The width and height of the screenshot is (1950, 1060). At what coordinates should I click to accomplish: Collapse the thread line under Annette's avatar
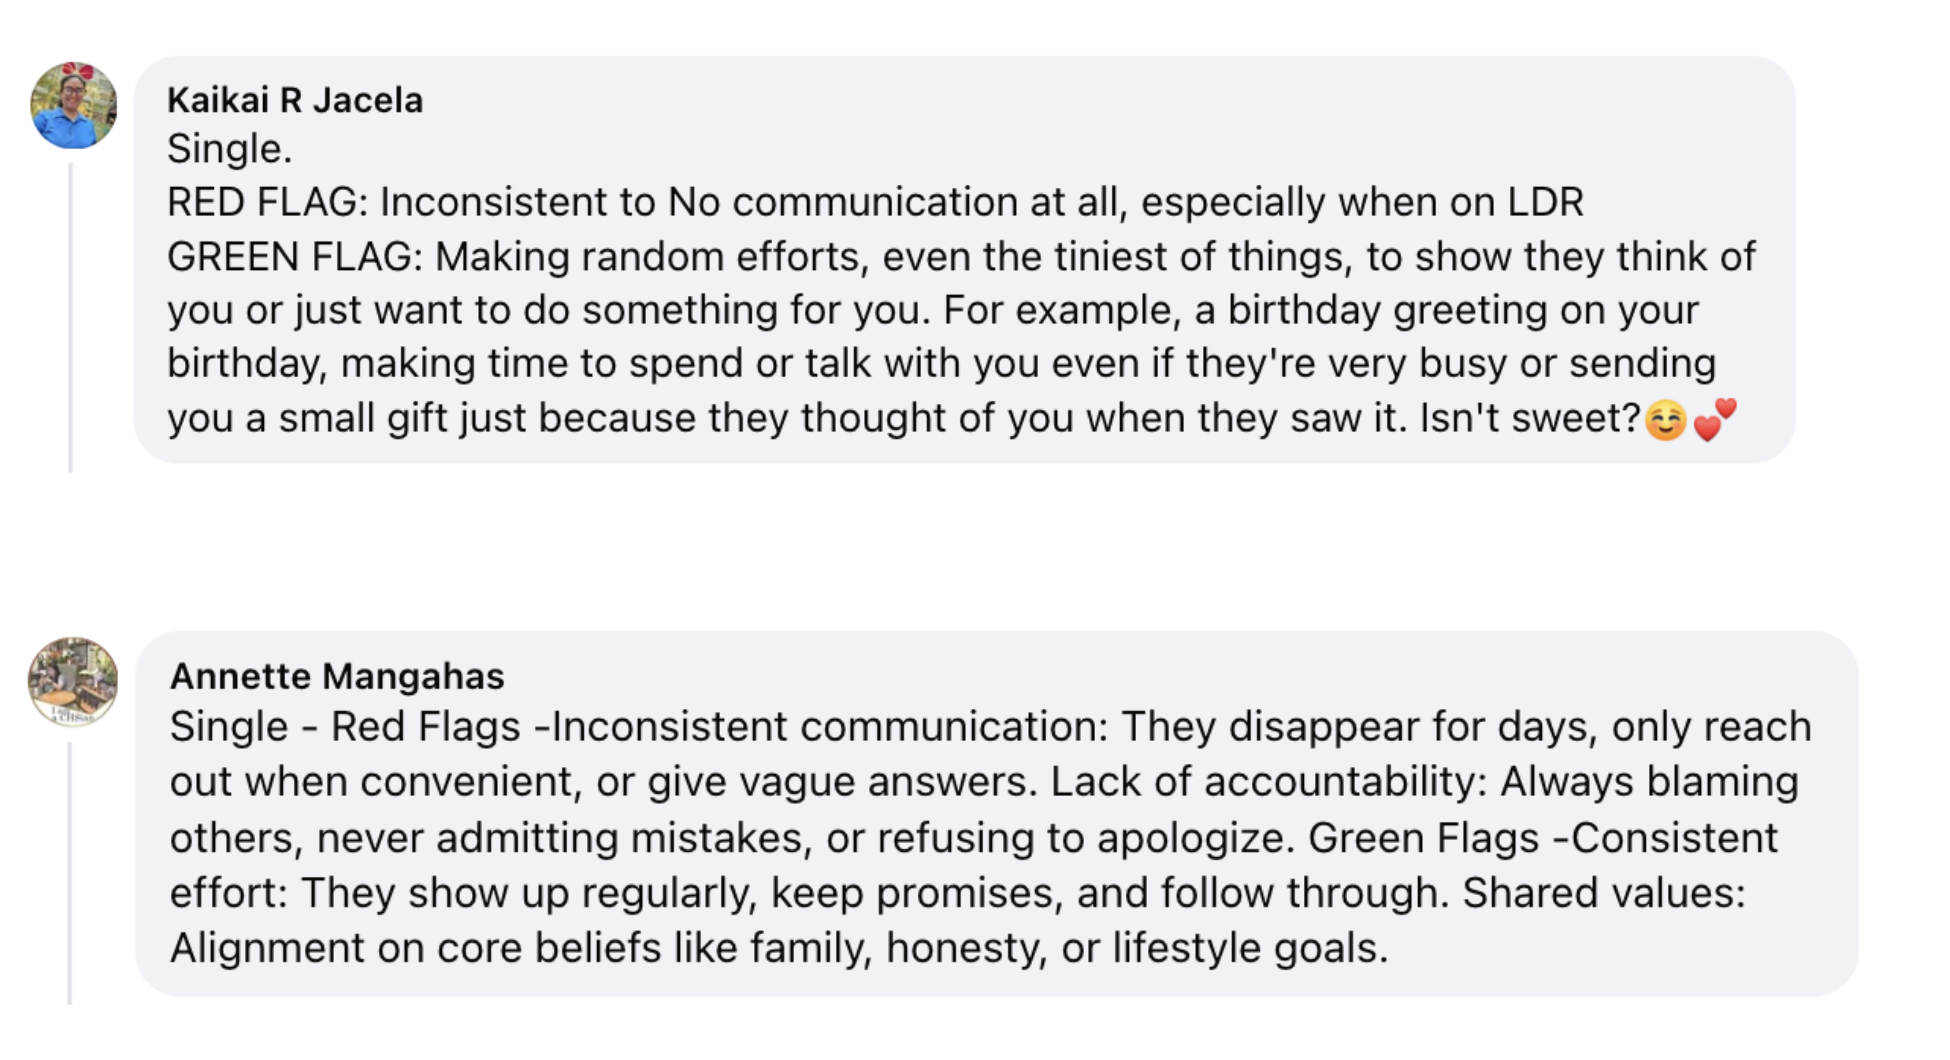click(x=70, y=870)
